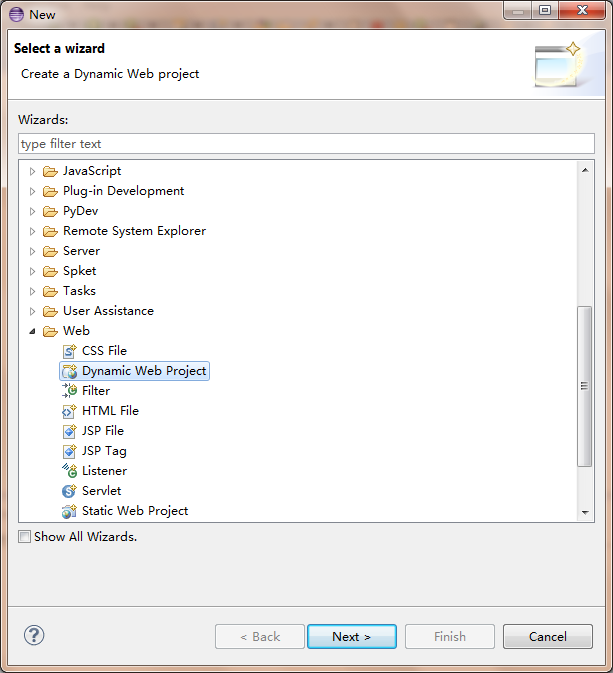Viewport: 613px width, 673px height.
Task: Select the CSS File wizard icon
Action: 69,351
